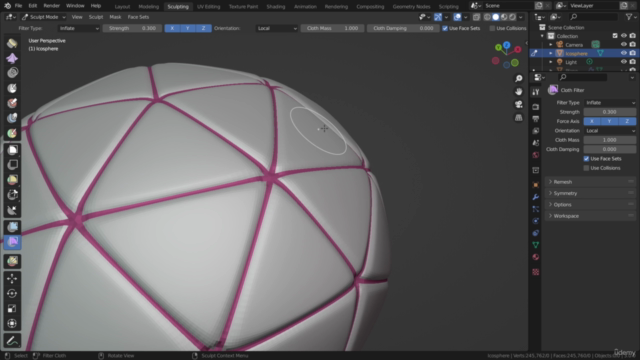The width and height of the screenshot is (640, 360).
Task: Toggle X force axis button in header
Action: point(172,28)
